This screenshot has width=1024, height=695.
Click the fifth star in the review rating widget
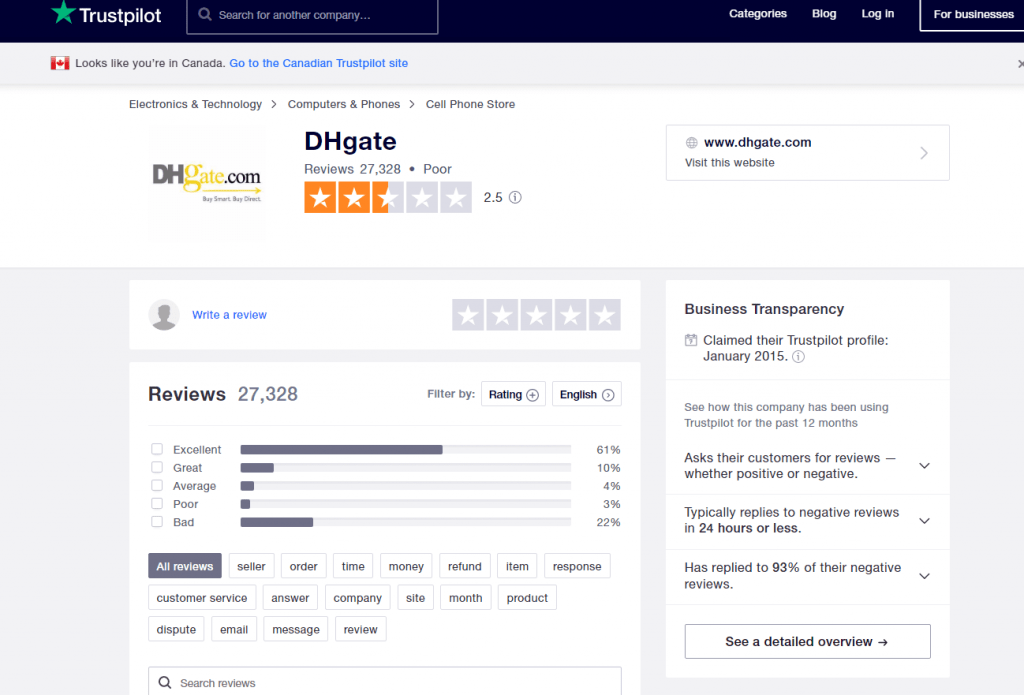pyautogui.click(x=604, y=314)
